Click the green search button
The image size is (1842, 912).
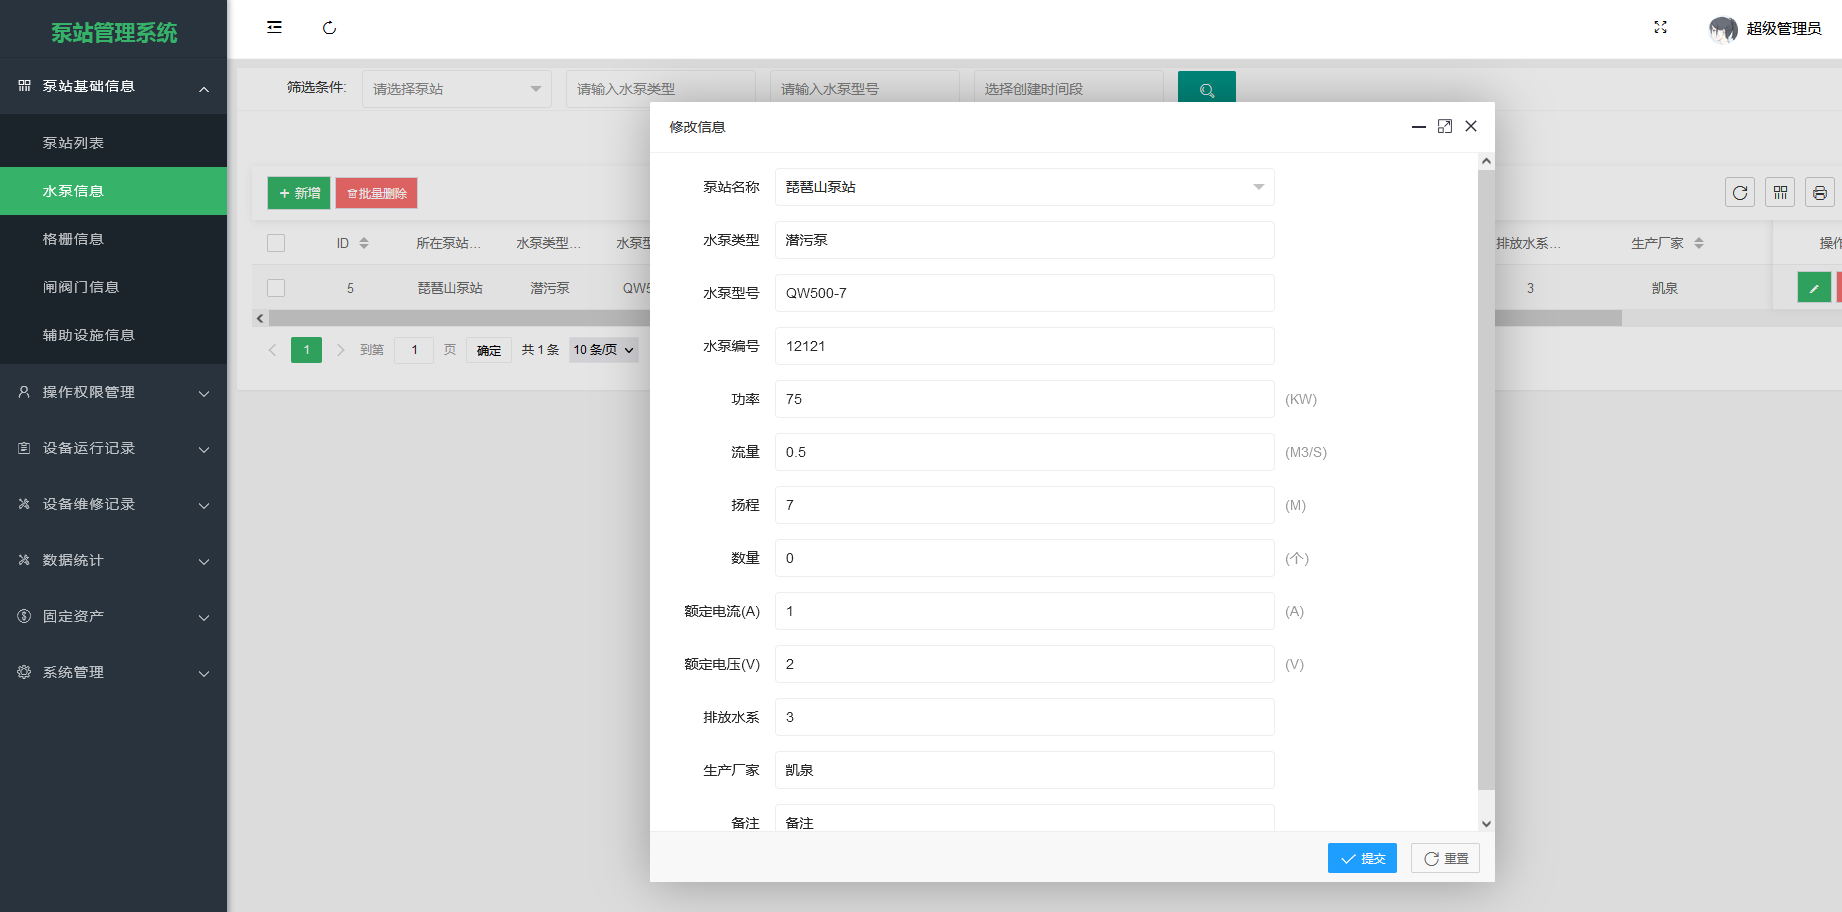1207,88
